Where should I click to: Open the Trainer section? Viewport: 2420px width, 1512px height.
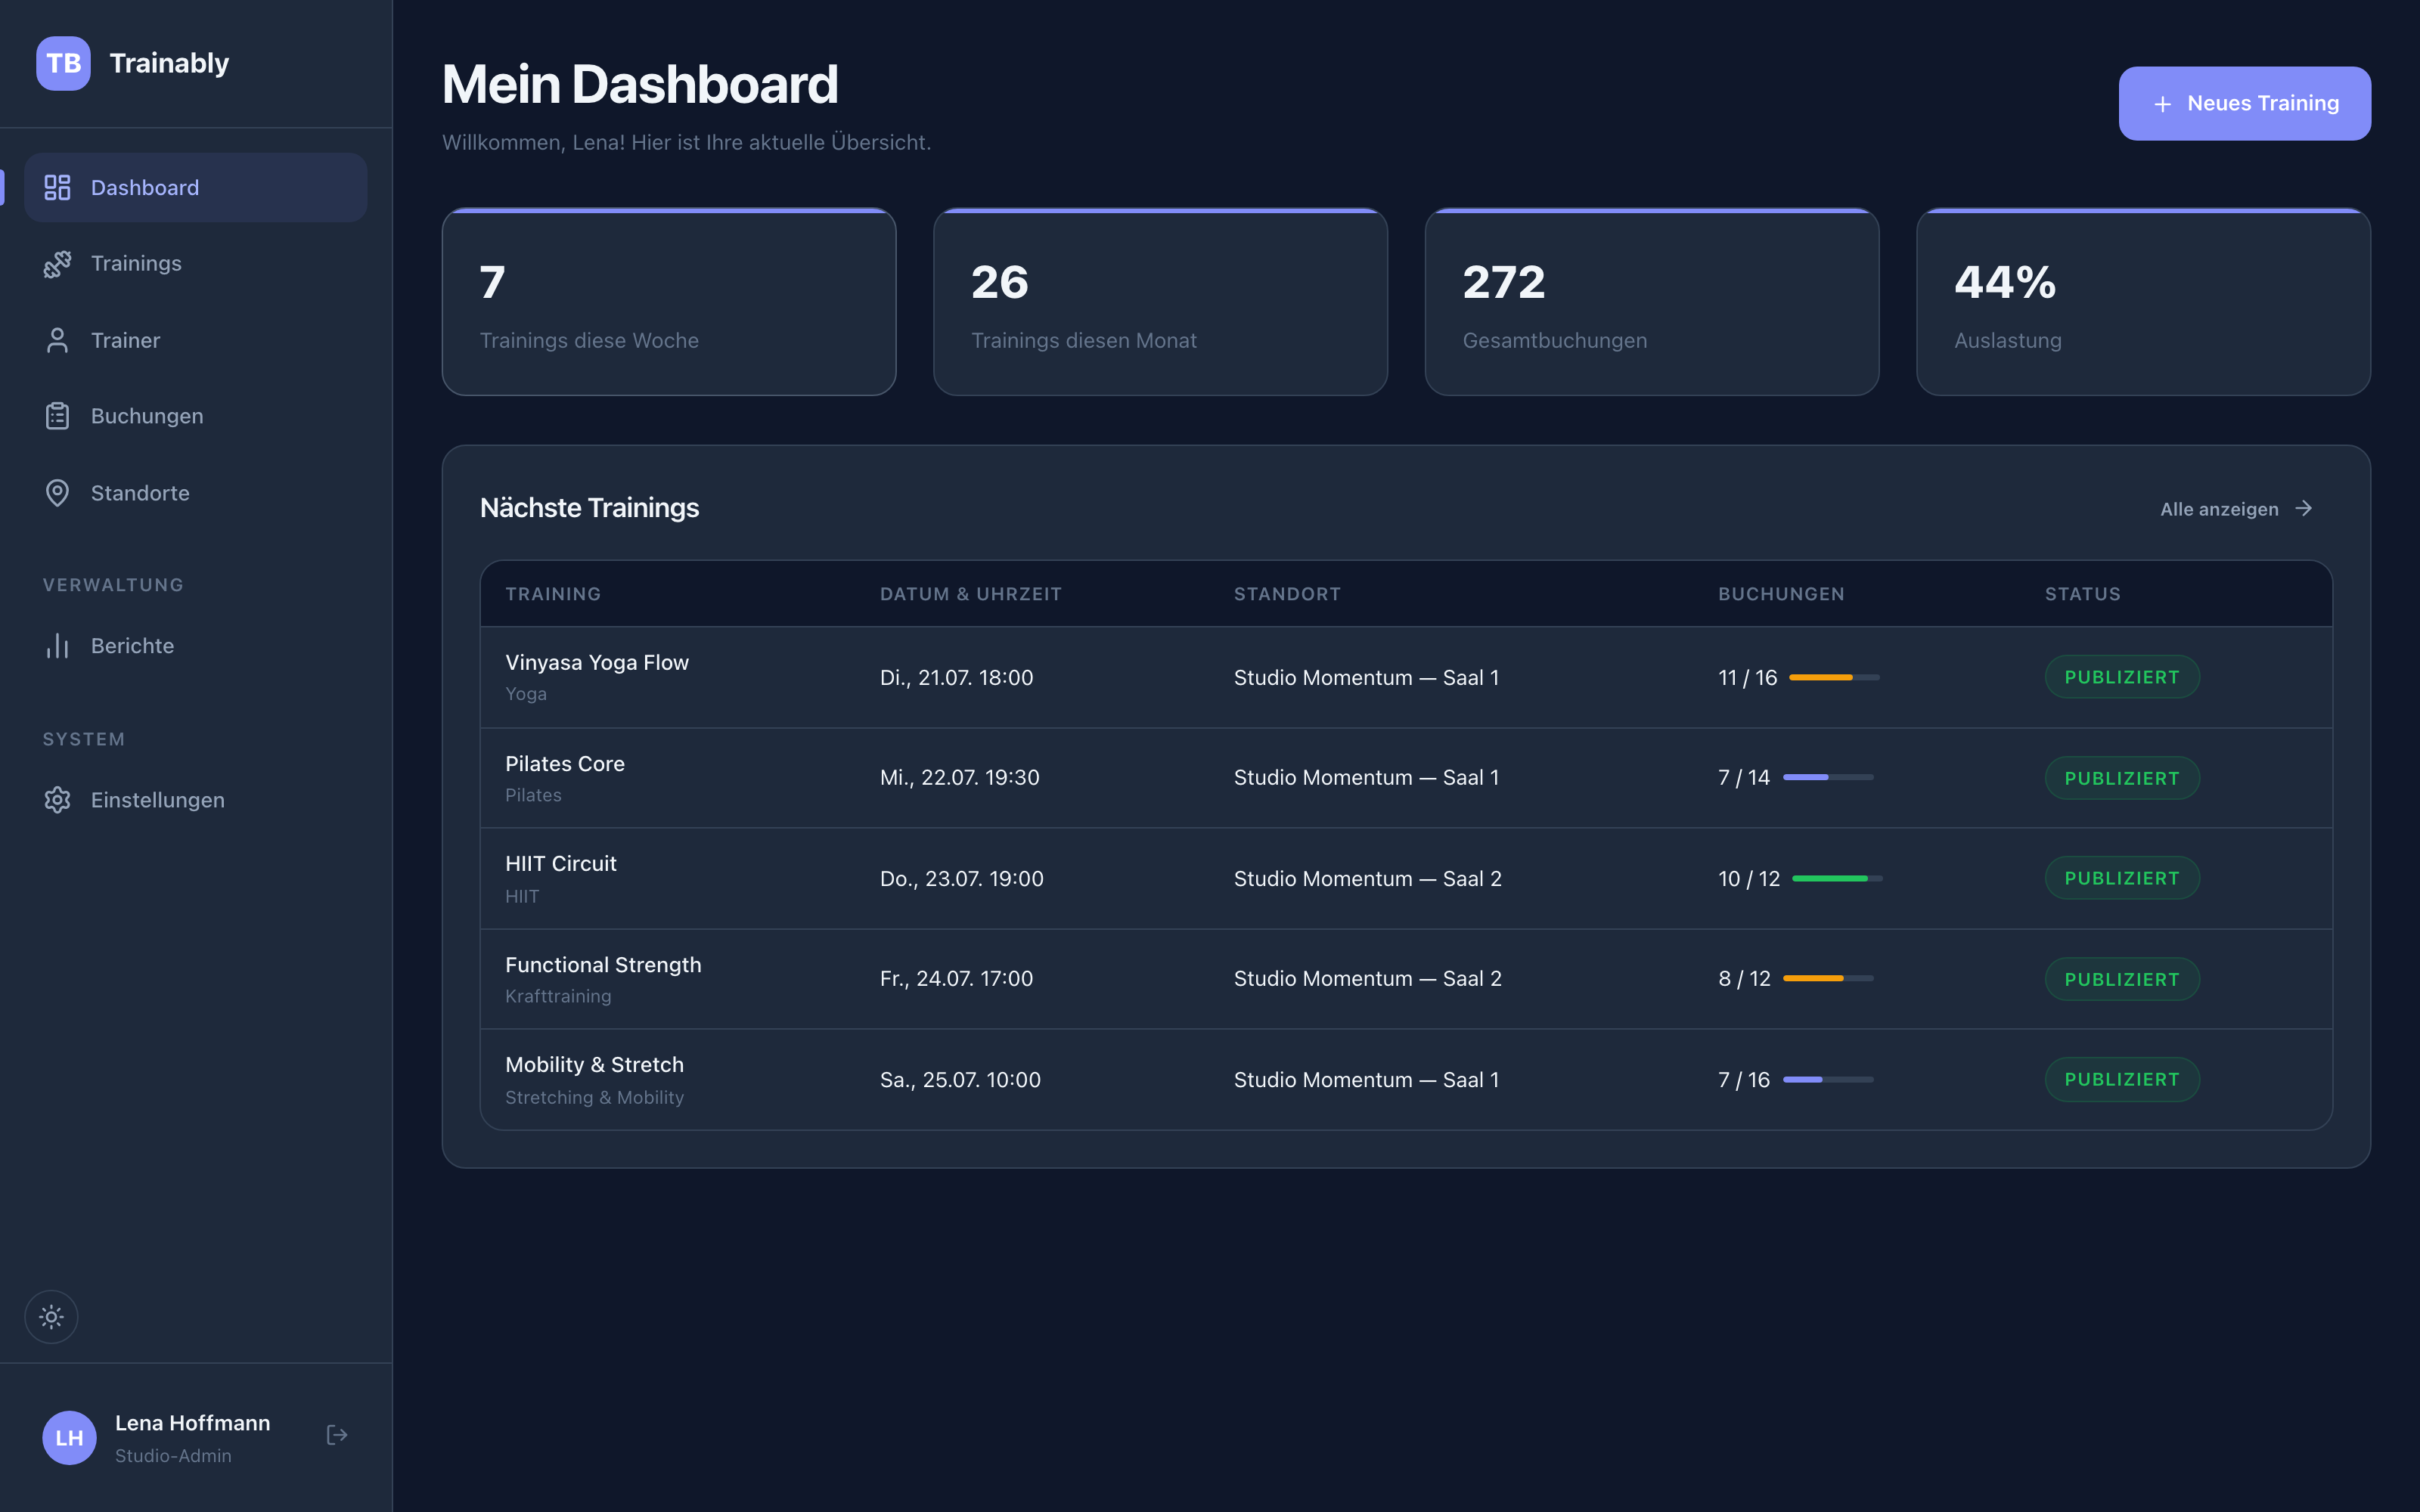196,340
